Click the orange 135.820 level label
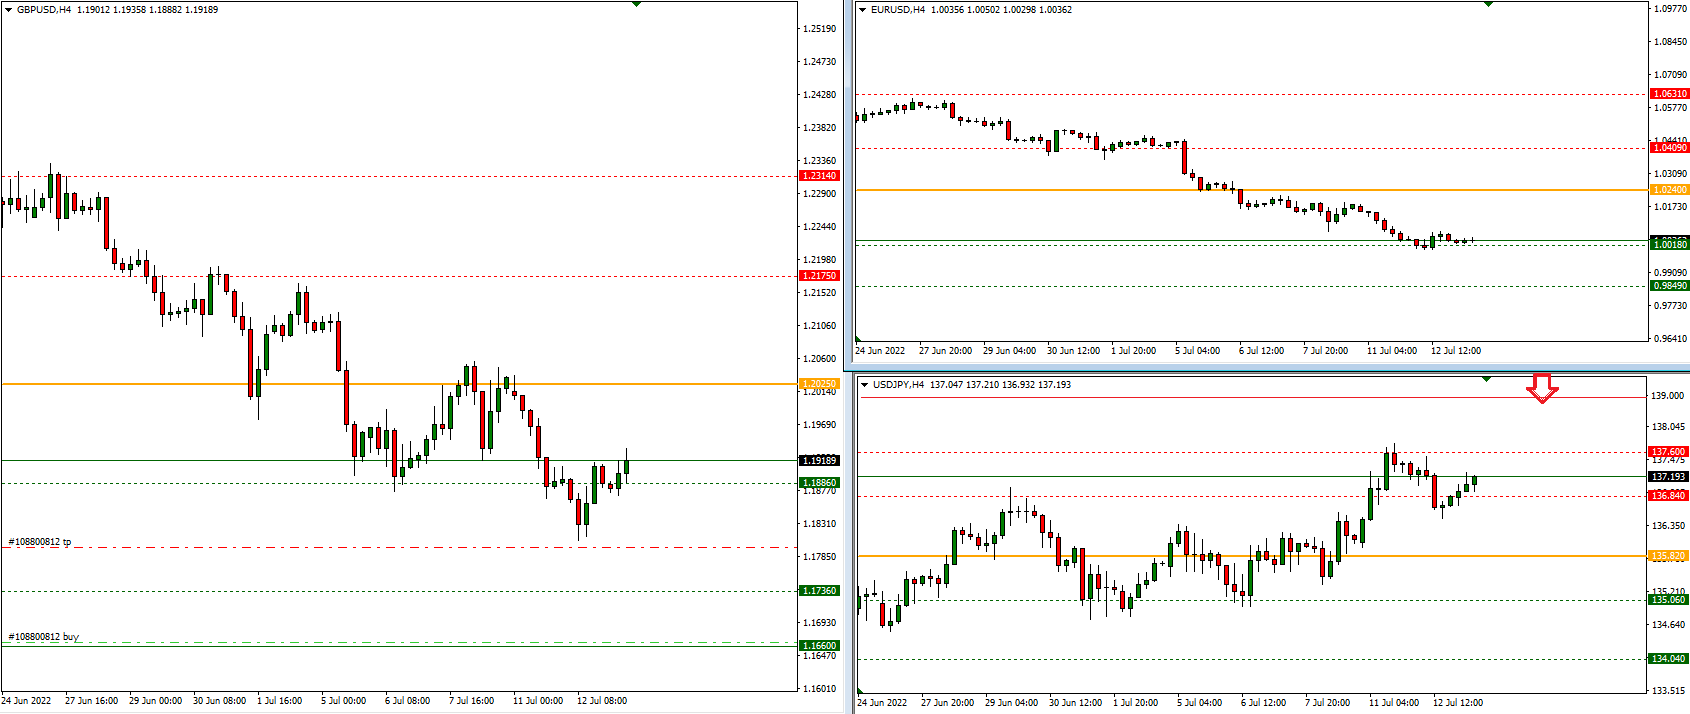Screen dimensions: 1690x714 point(1668,556)
